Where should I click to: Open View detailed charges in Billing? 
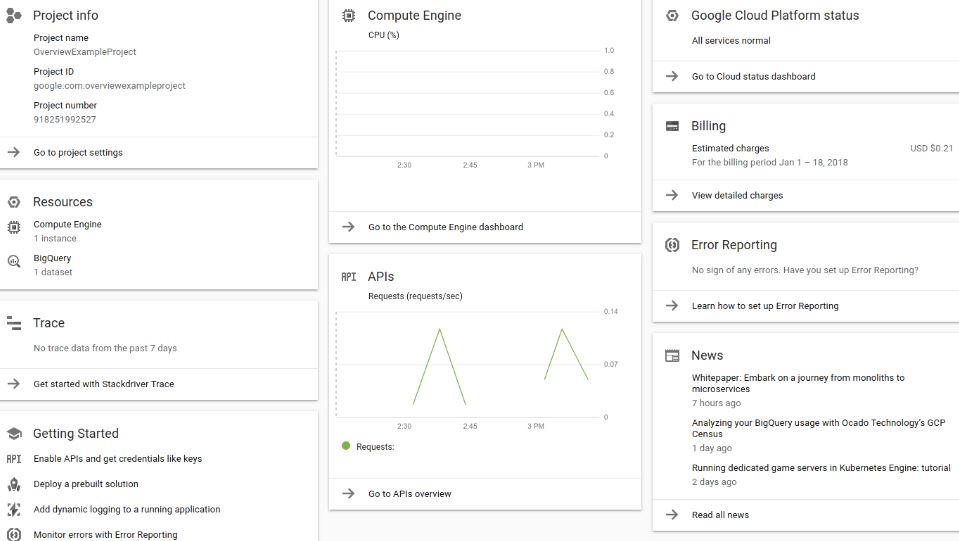point(737,195)
